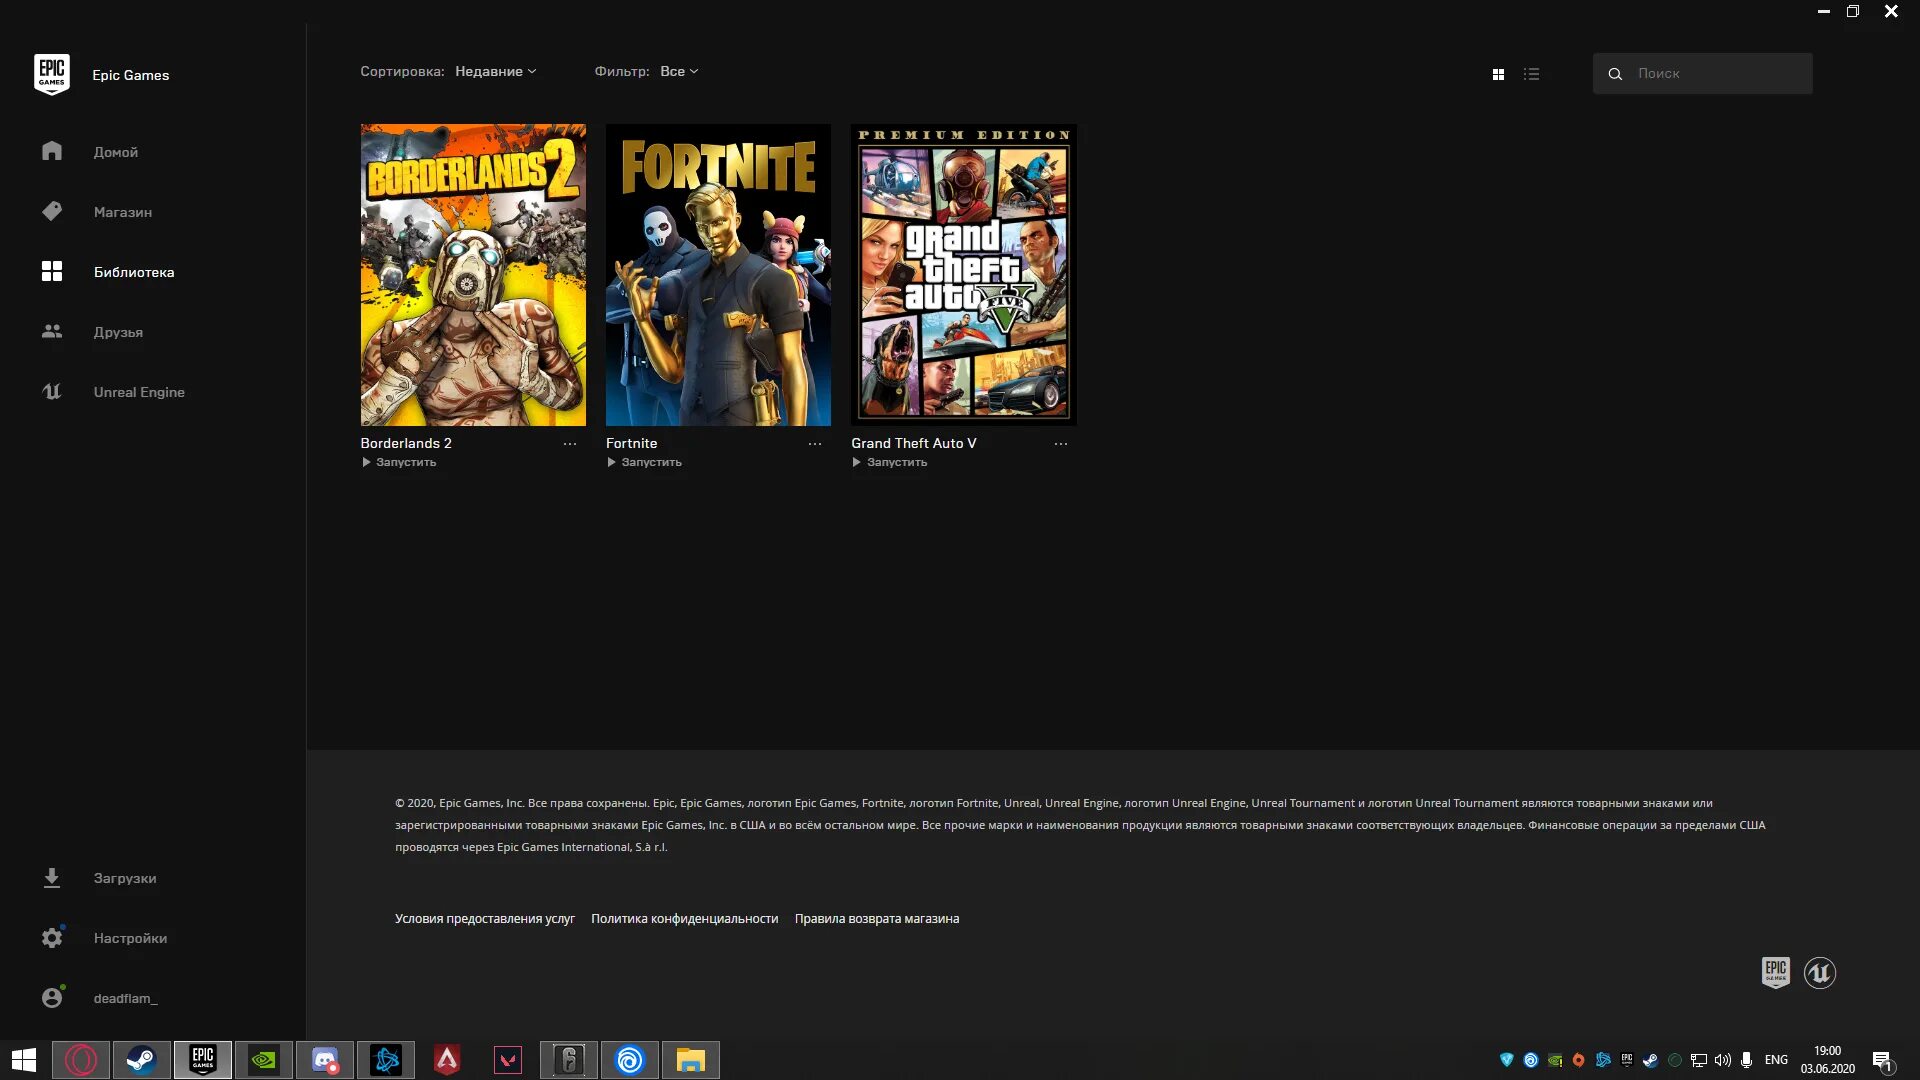Open the deadflam_ account profile
This screenshot has width=1920, height=1080.
pos(124,998)
